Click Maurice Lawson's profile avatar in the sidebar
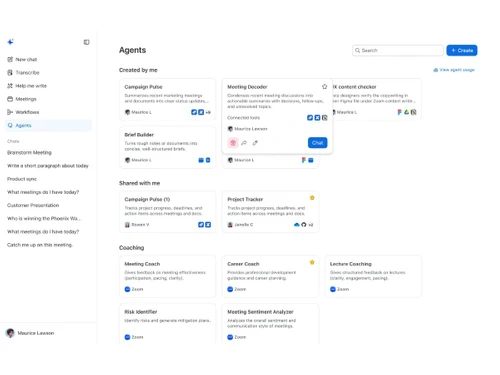This screenshot has width=500, height=375. (x=10, y=333)
